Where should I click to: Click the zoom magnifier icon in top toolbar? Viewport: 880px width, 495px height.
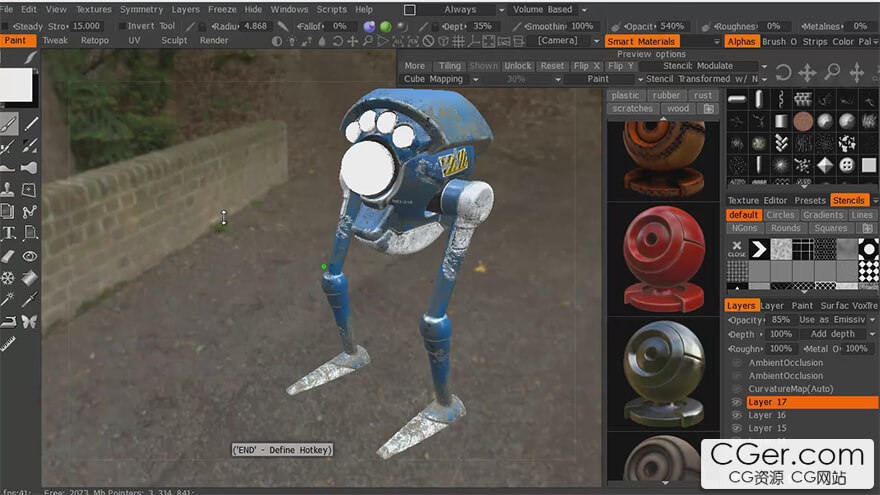click(368, 41)
